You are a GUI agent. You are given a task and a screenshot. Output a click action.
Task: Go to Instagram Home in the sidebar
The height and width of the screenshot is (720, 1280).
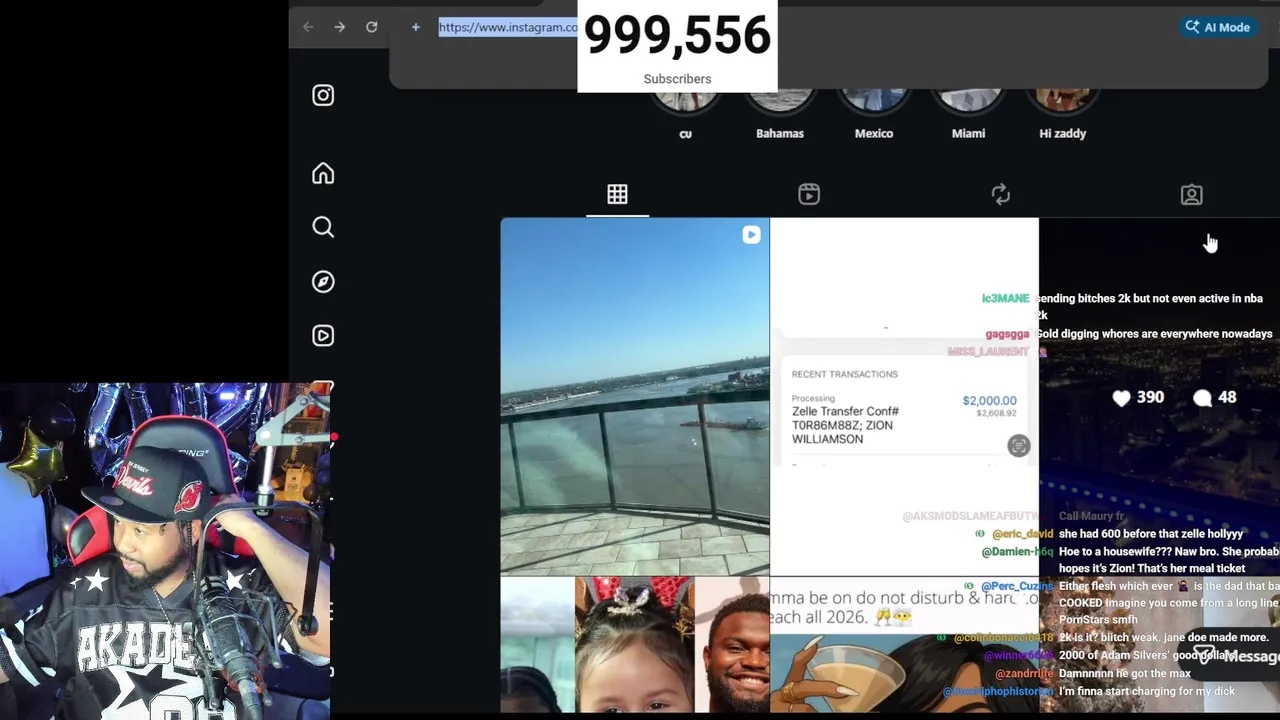[323, 174]
